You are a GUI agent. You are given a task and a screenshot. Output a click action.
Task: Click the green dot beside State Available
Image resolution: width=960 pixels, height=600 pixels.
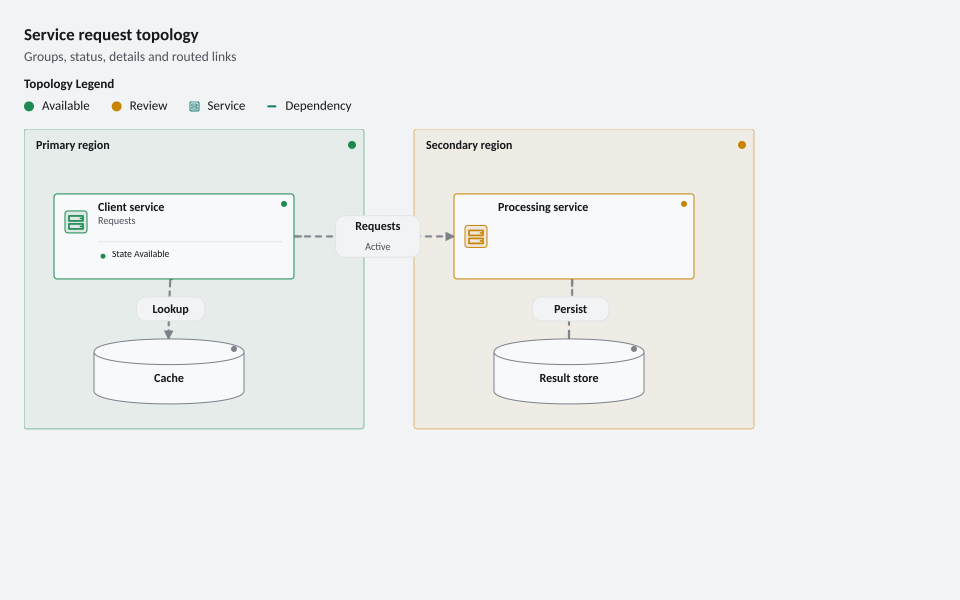click(x=103, y=256)
